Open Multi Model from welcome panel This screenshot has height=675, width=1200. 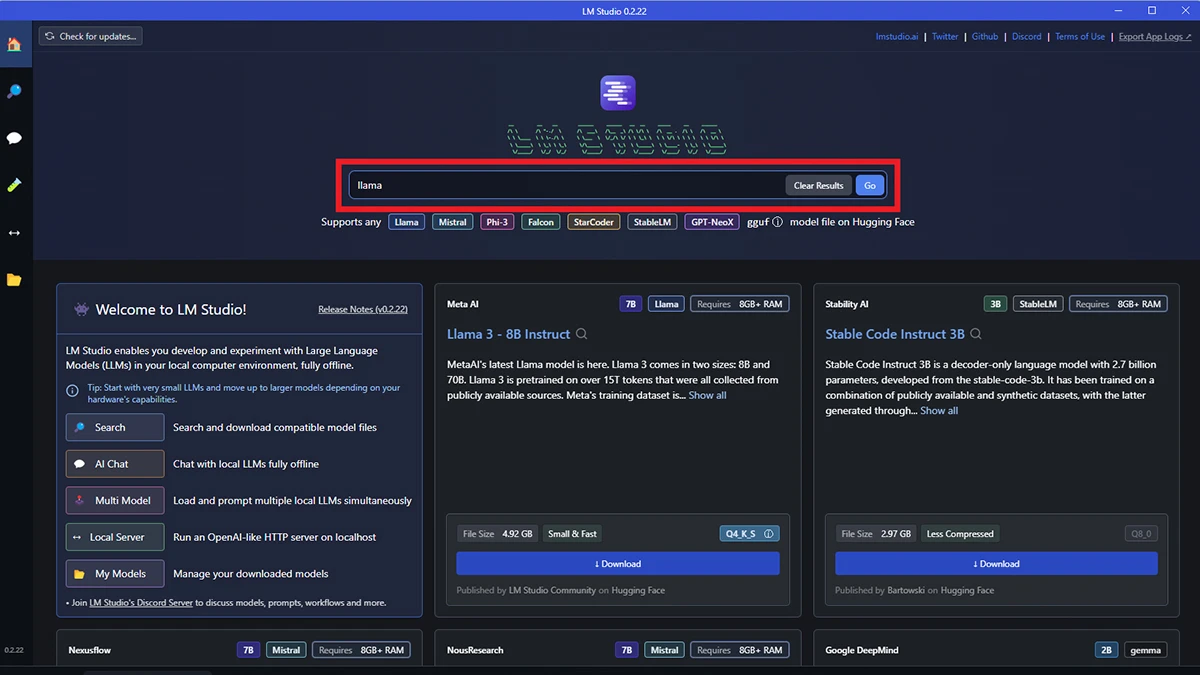[x=115, y=500]
